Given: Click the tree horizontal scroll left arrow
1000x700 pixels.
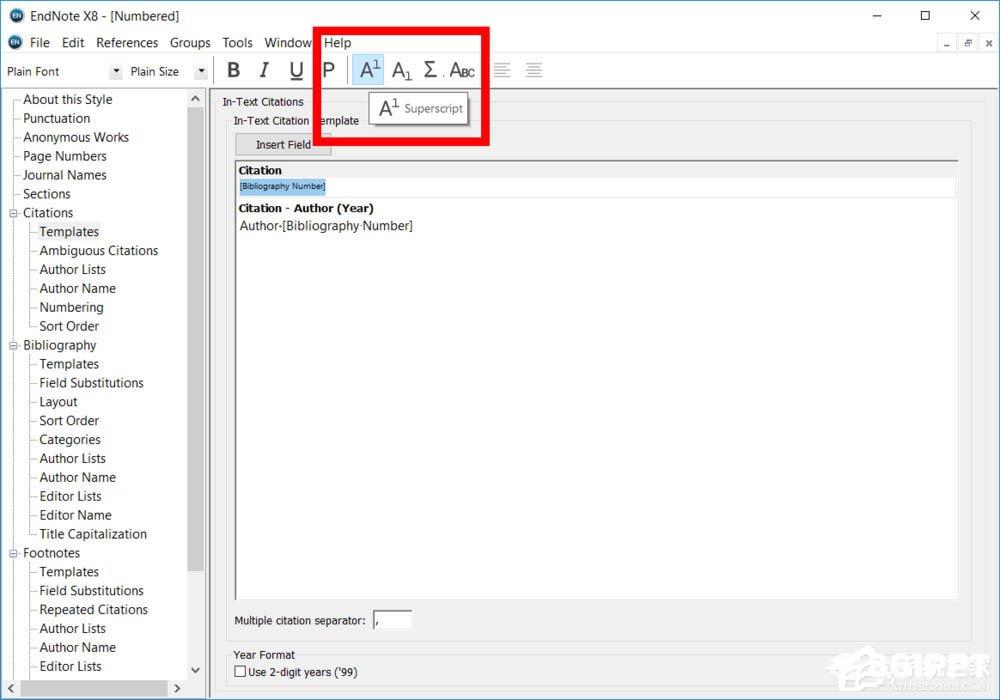Looking at the screenshot, I should [x=11, y=689].
